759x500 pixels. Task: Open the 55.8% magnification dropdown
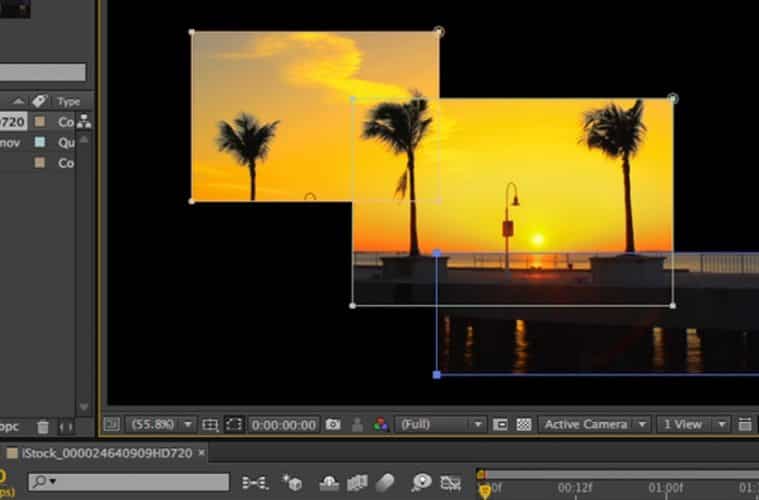[x=160, y=424]
